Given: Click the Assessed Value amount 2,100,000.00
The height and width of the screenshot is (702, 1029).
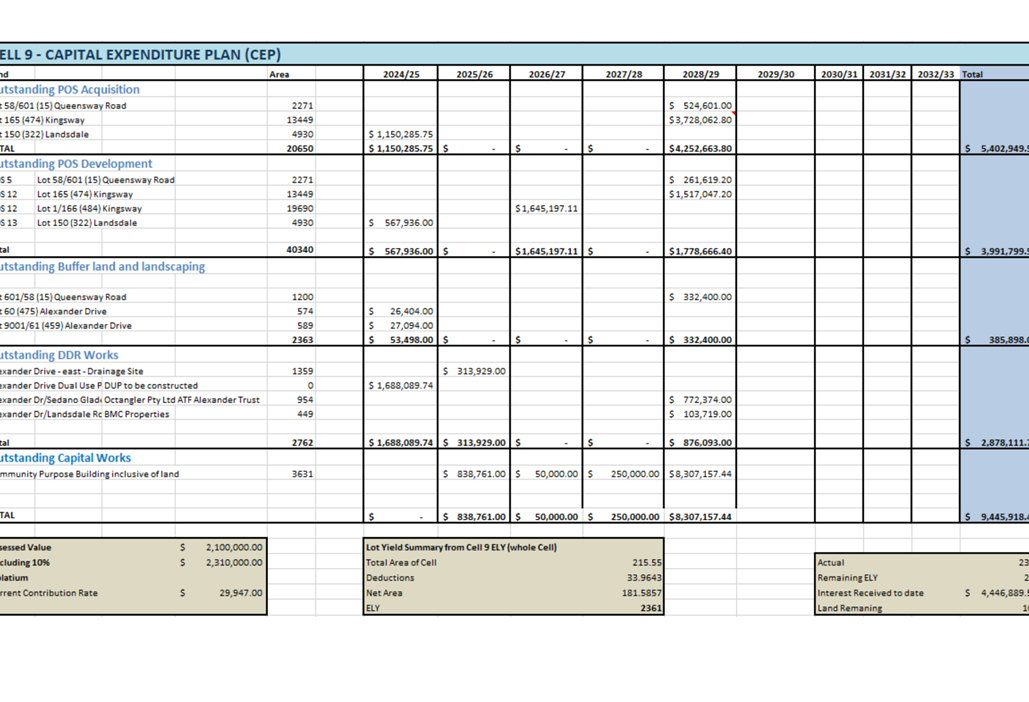Looking at the screenshot, I should click(x=234, y=548).
